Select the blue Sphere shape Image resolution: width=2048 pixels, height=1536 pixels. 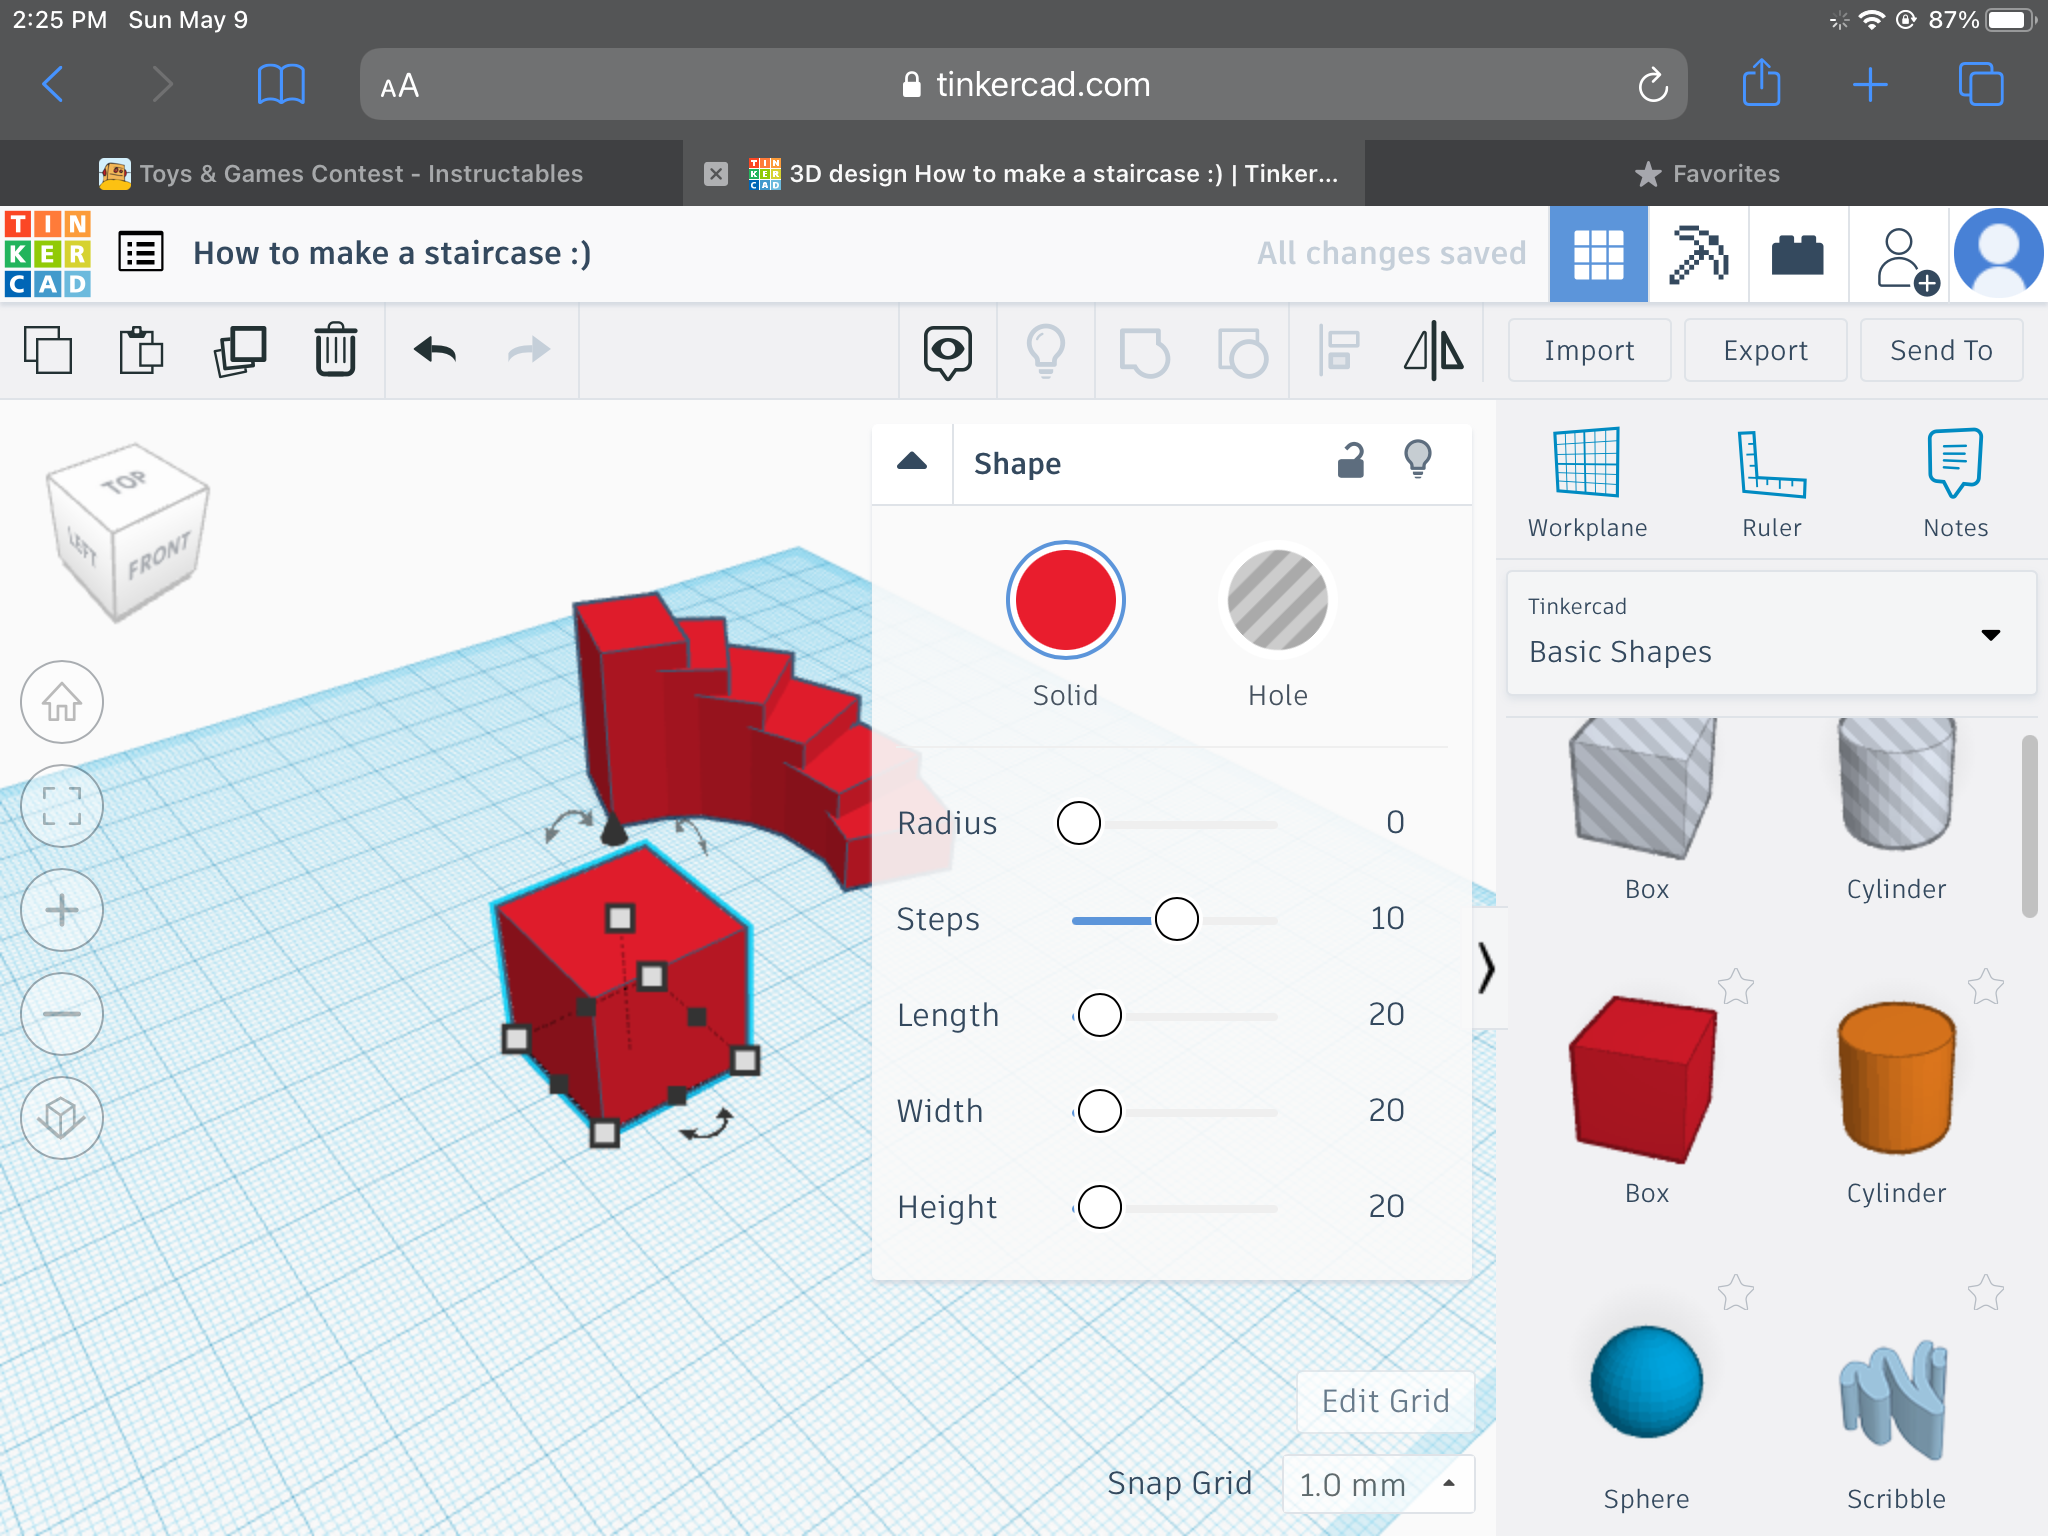(x=1646, y=1381)
